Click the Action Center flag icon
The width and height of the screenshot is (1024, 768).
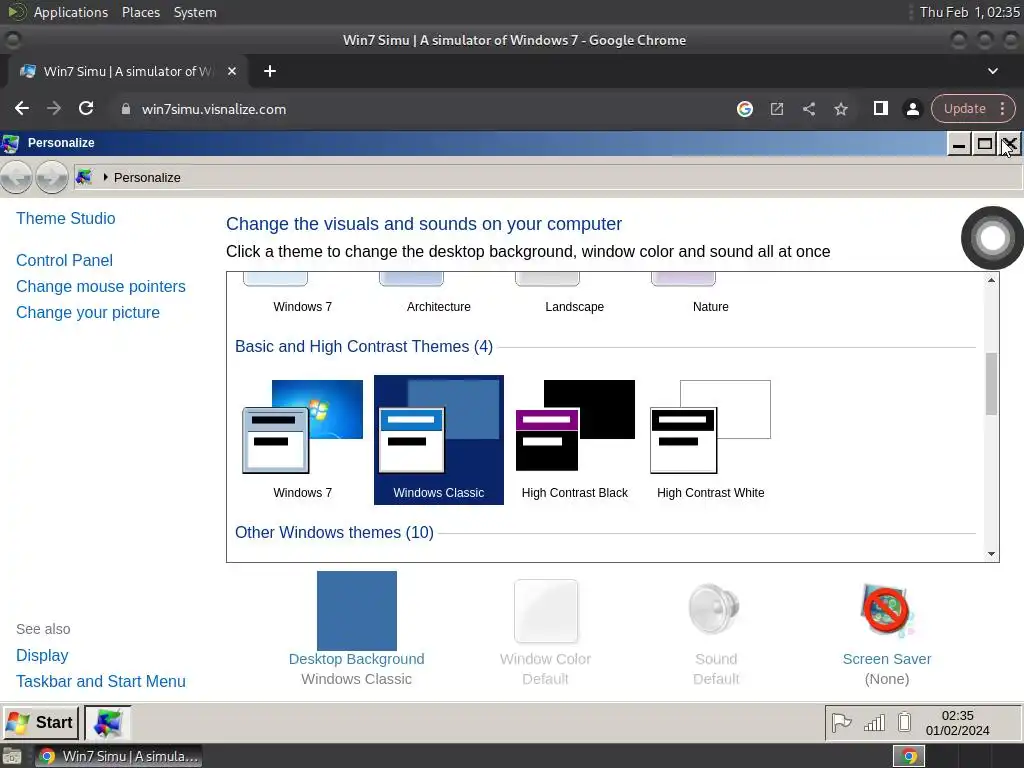click(x=841, y=722)
